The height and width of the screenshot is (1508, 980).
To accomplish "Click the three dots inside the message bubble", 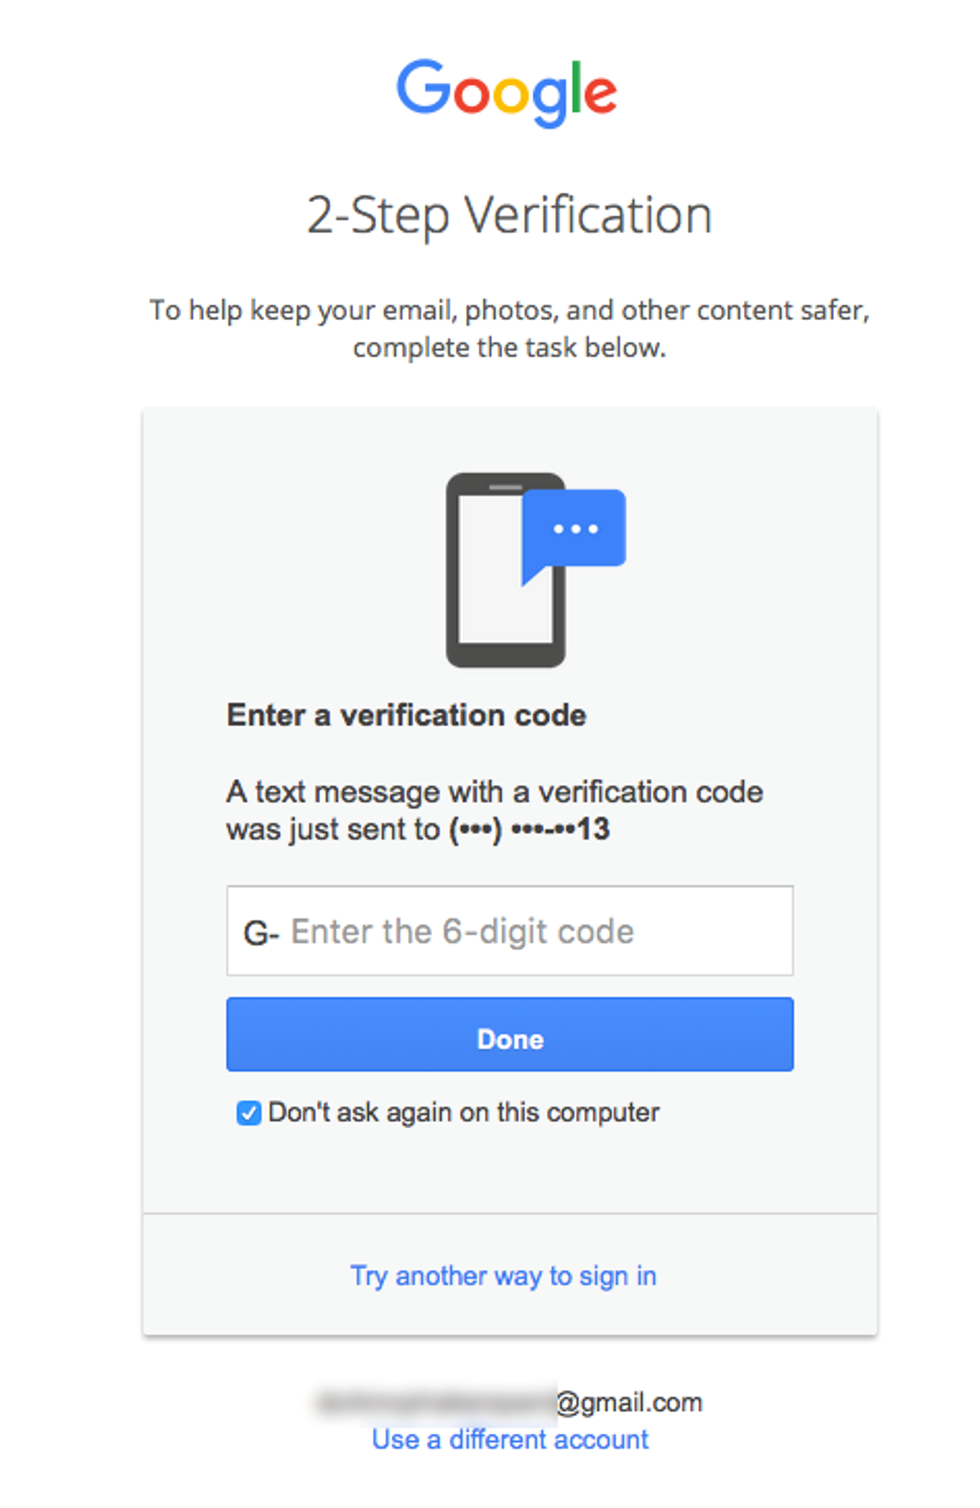I will point(576,529).
